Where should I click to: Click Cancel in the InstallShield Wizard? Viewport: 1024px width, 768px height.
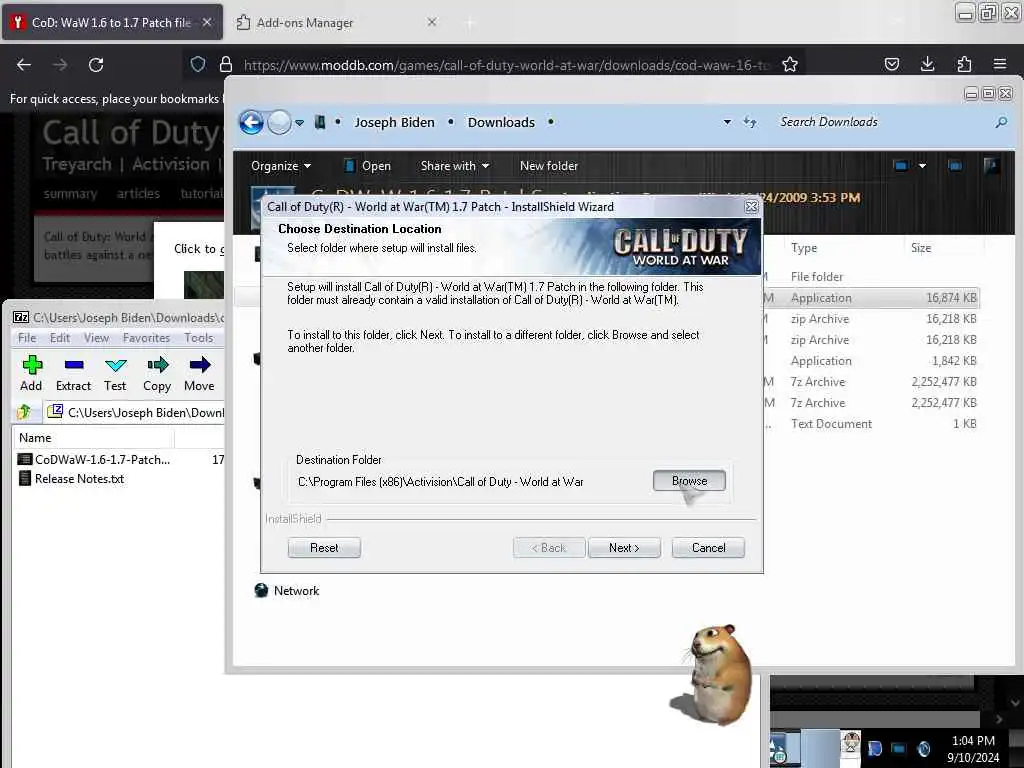[708, 548]
